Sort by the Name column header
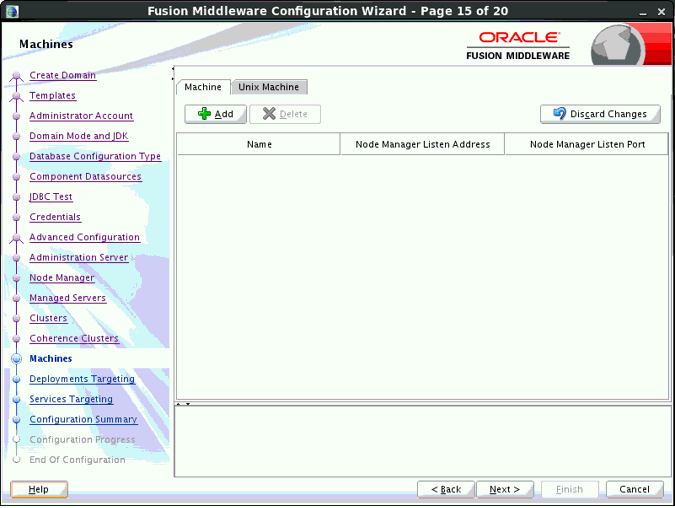Viewport: 675px width, 508px height. [259, 144]
